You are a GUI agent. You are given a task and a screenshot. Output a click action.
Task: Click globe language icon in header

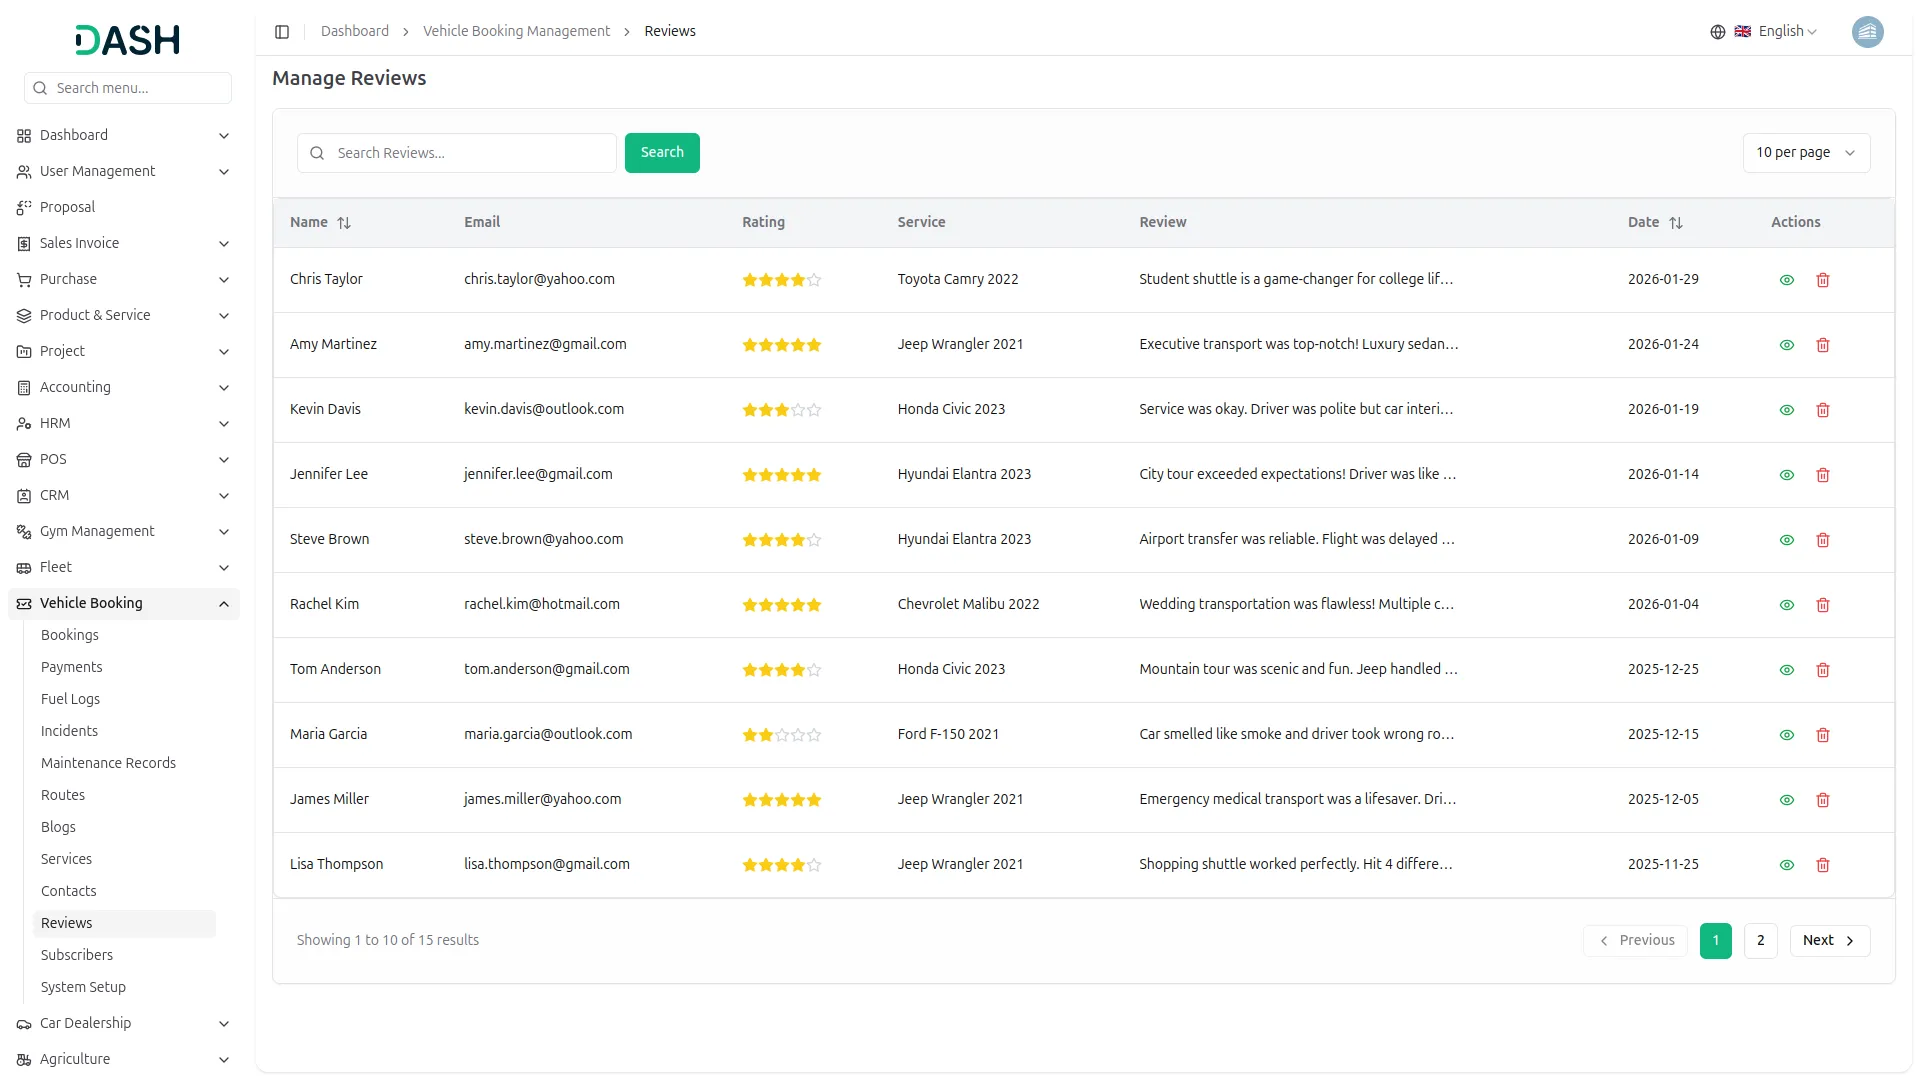1717,32
